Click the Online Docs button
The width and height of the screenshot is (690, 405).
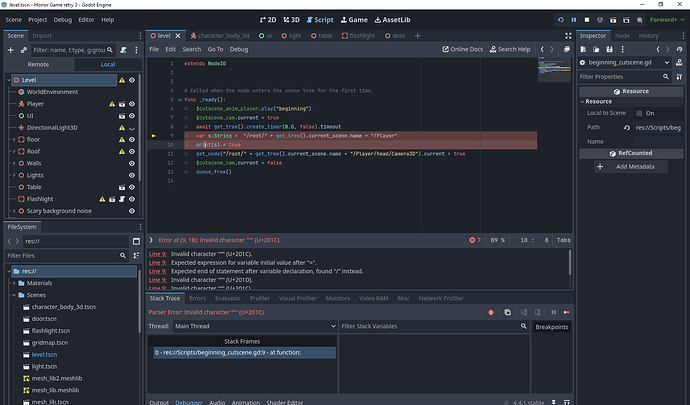[462, 49]
